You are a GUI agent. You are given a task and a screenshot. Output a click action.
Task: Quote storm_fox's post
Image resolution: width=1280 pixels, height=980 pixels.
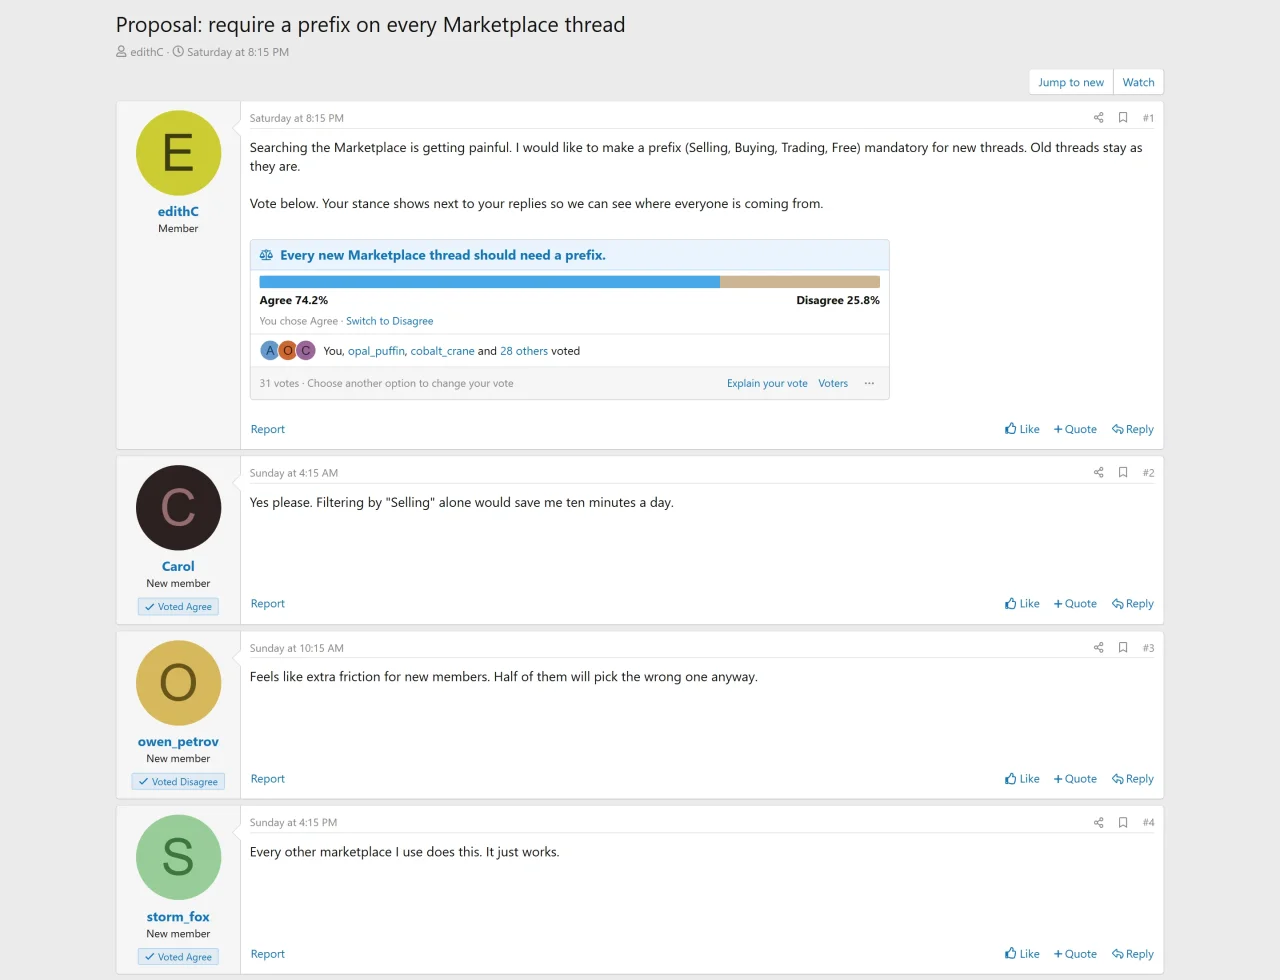click(x=1075, y=954)
